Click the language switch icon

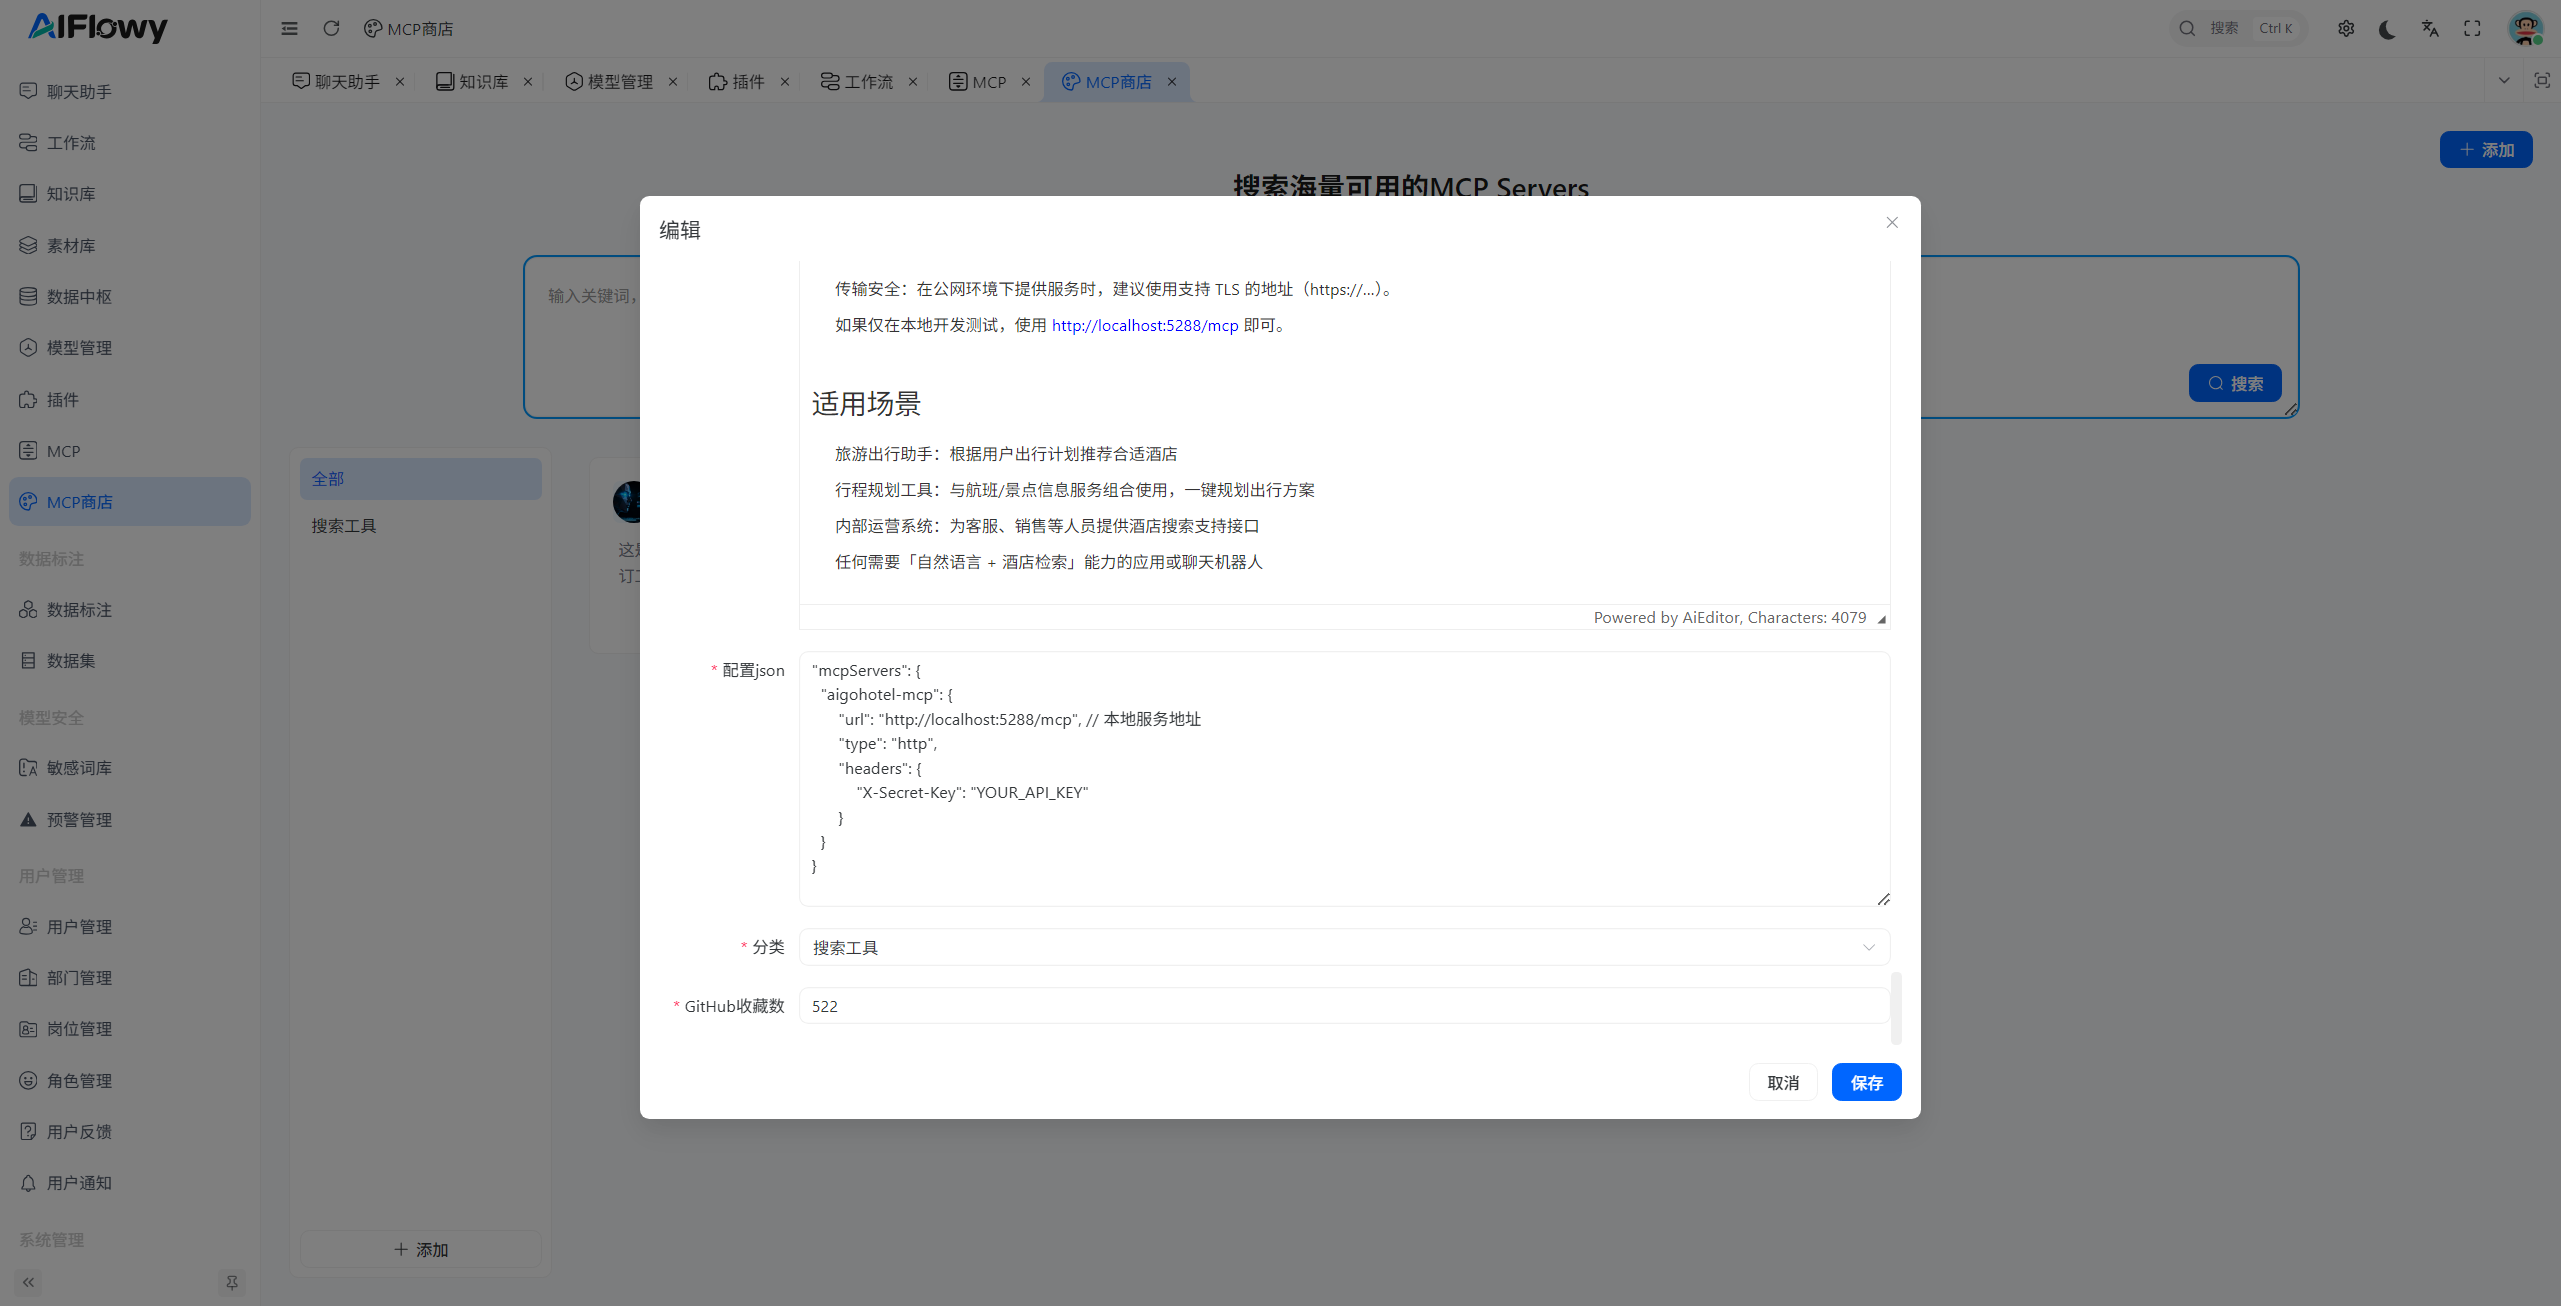(x=2430, y=28)
